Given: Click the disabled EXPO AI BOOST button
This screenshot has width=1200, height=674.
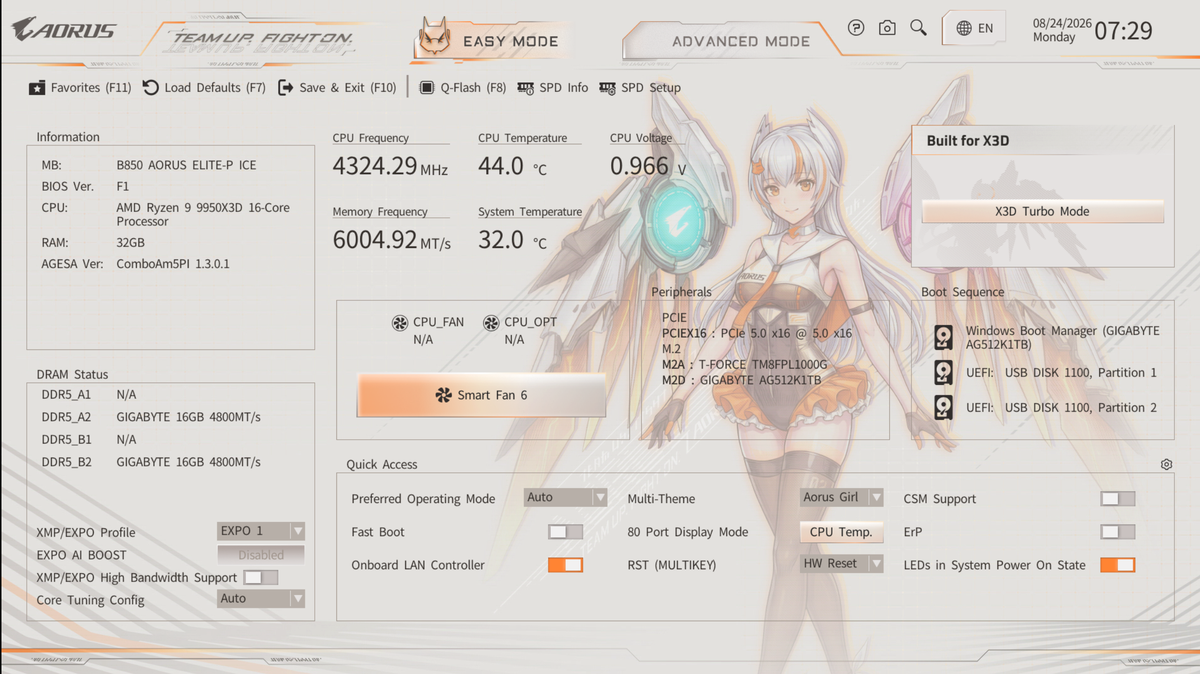Looking at the screenshot, I should tap(261, 555).
